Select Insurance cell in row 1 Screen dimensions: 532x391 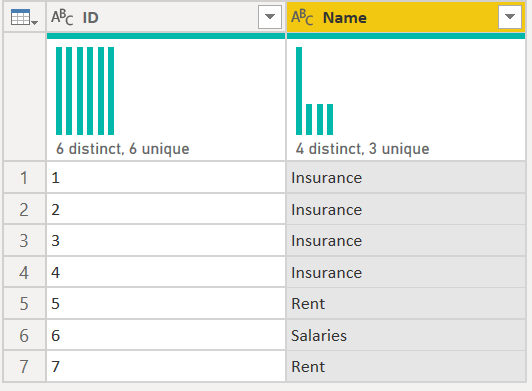click(406, 178)
